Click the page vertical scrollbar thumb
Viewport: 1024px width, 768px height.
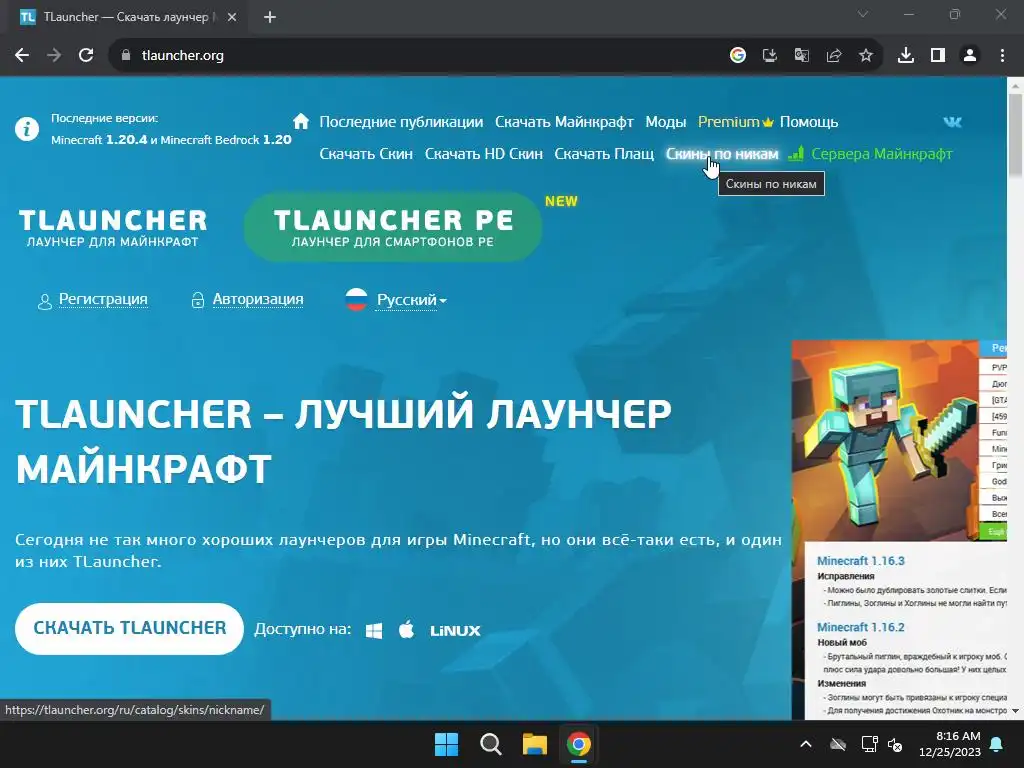point(1015,135)
